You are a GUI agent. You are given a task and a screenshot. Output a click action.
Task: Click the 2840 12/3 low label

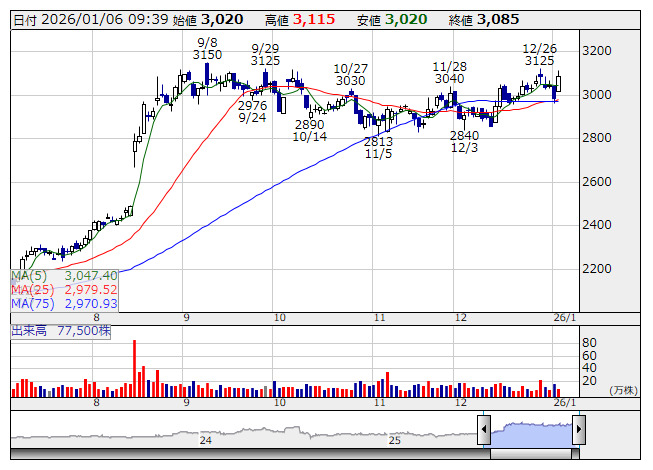click(464, 142)
